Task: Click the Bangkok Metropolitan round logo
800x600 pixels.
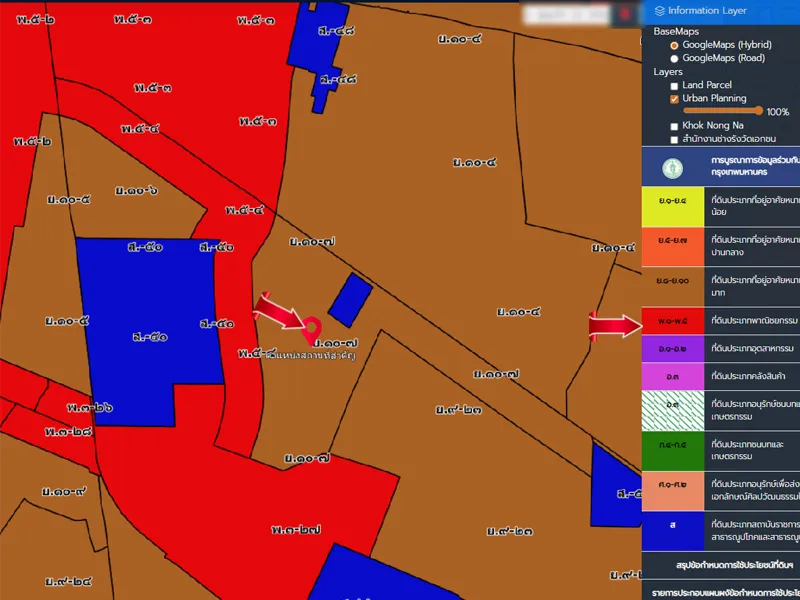Action: (x=674, y=166)
